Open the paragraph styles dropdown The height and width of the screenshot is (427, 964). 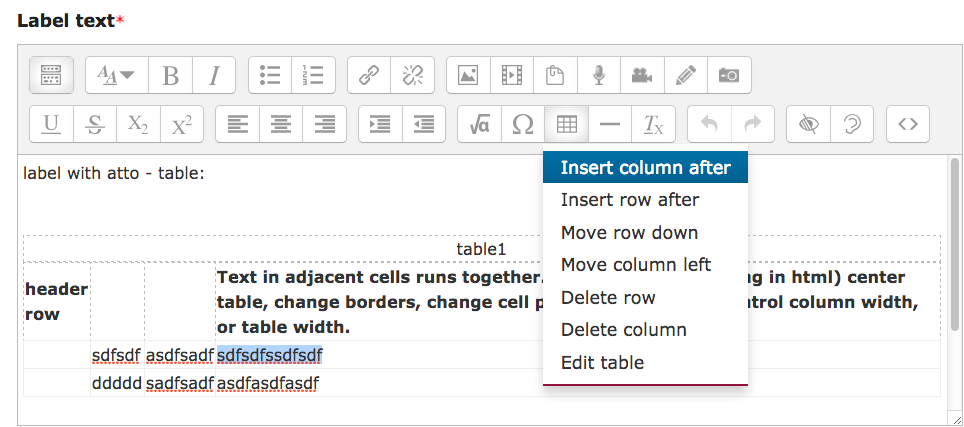117,75
